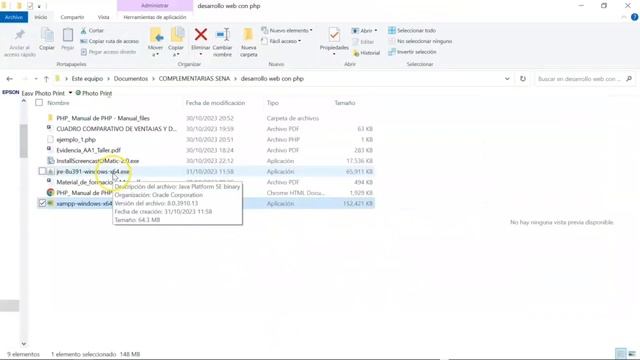Viewport: 640px width, 360px height.
Task: Switch to details view icon in status bar
Action: 620,353
